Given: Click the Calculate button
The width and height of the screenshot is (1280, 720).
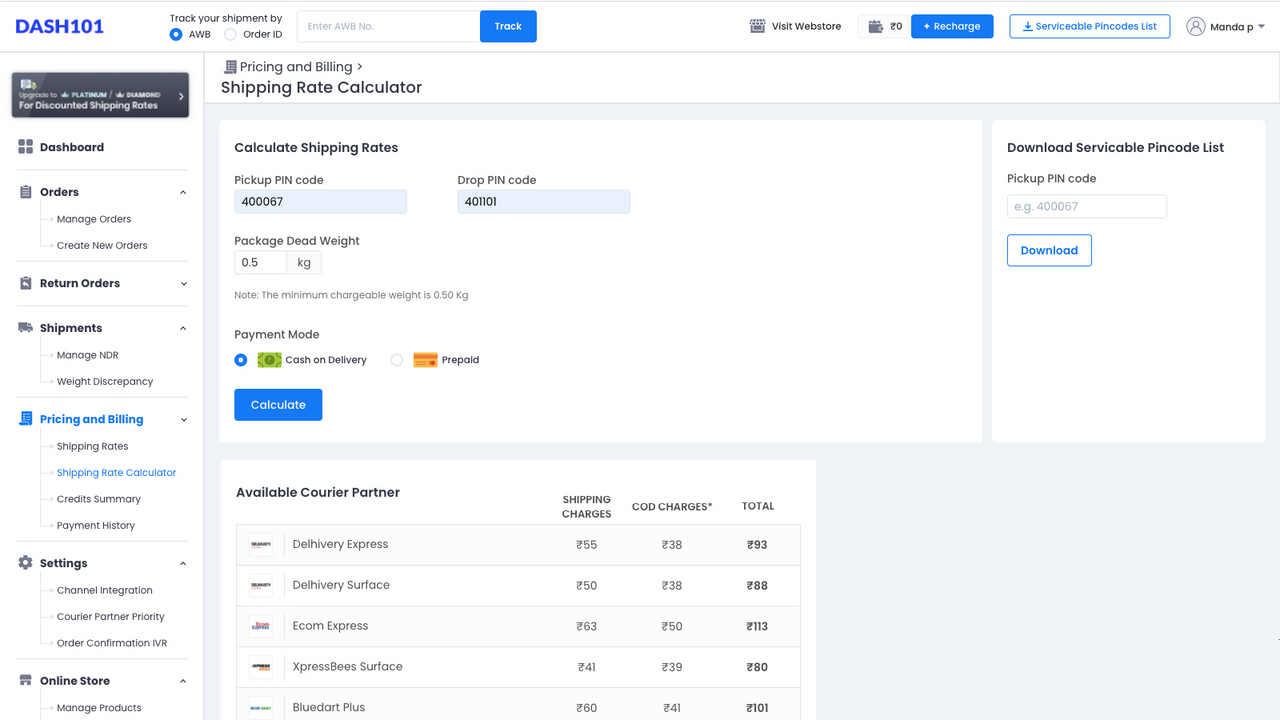Looking at the screenshot, I should (278, 404).
